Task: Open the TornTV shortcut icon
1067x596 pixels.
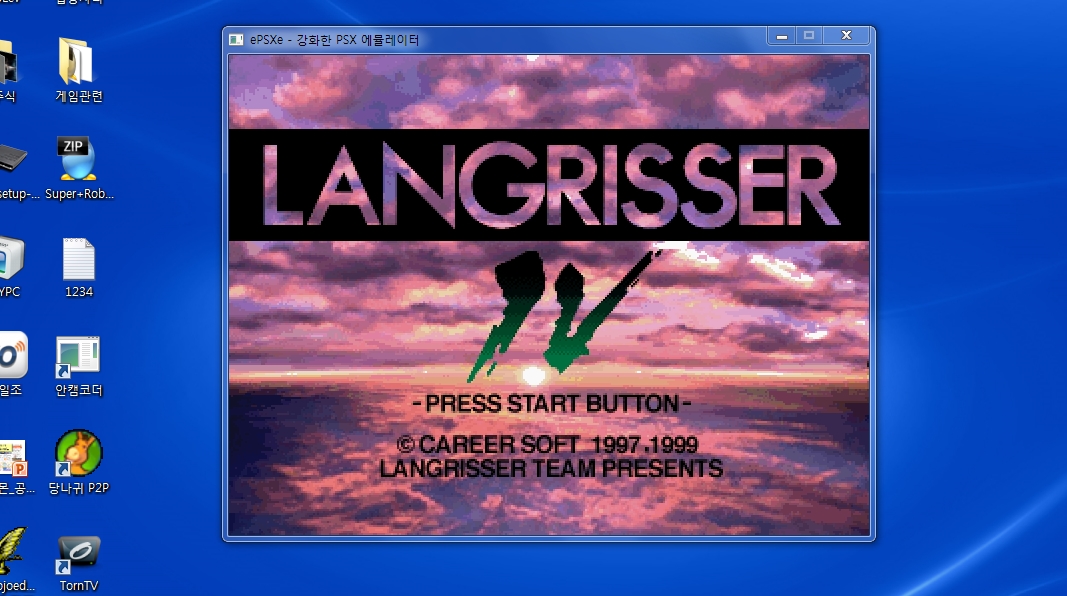Action: [78, 553]
